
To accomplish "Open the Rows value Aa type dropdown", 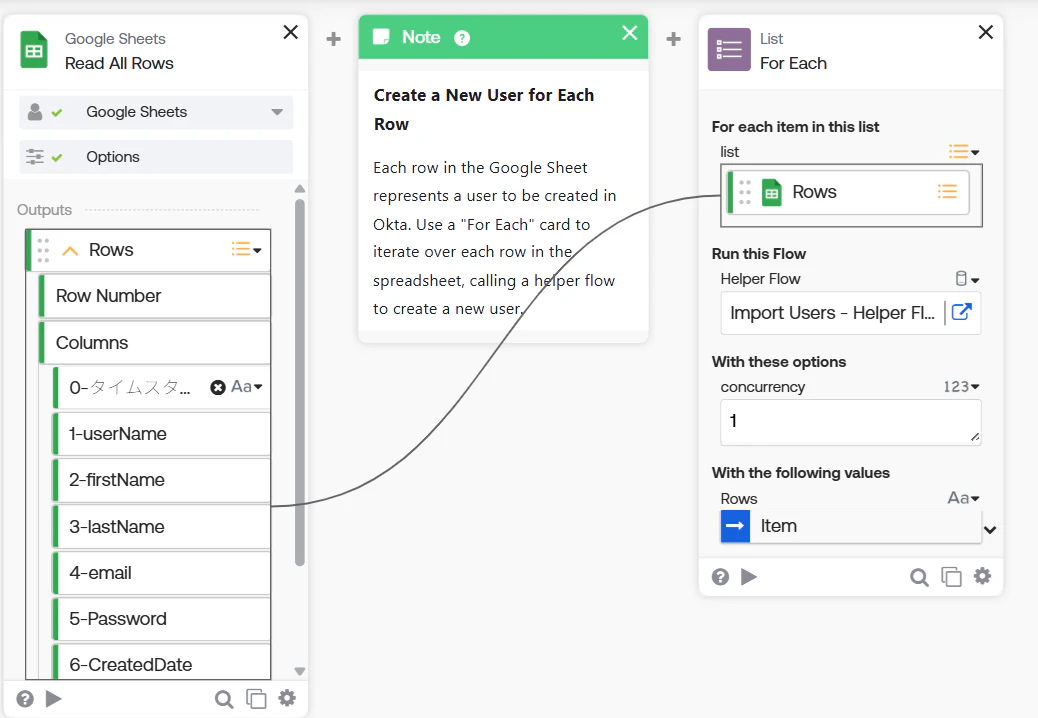I will [x=963, y=498].
